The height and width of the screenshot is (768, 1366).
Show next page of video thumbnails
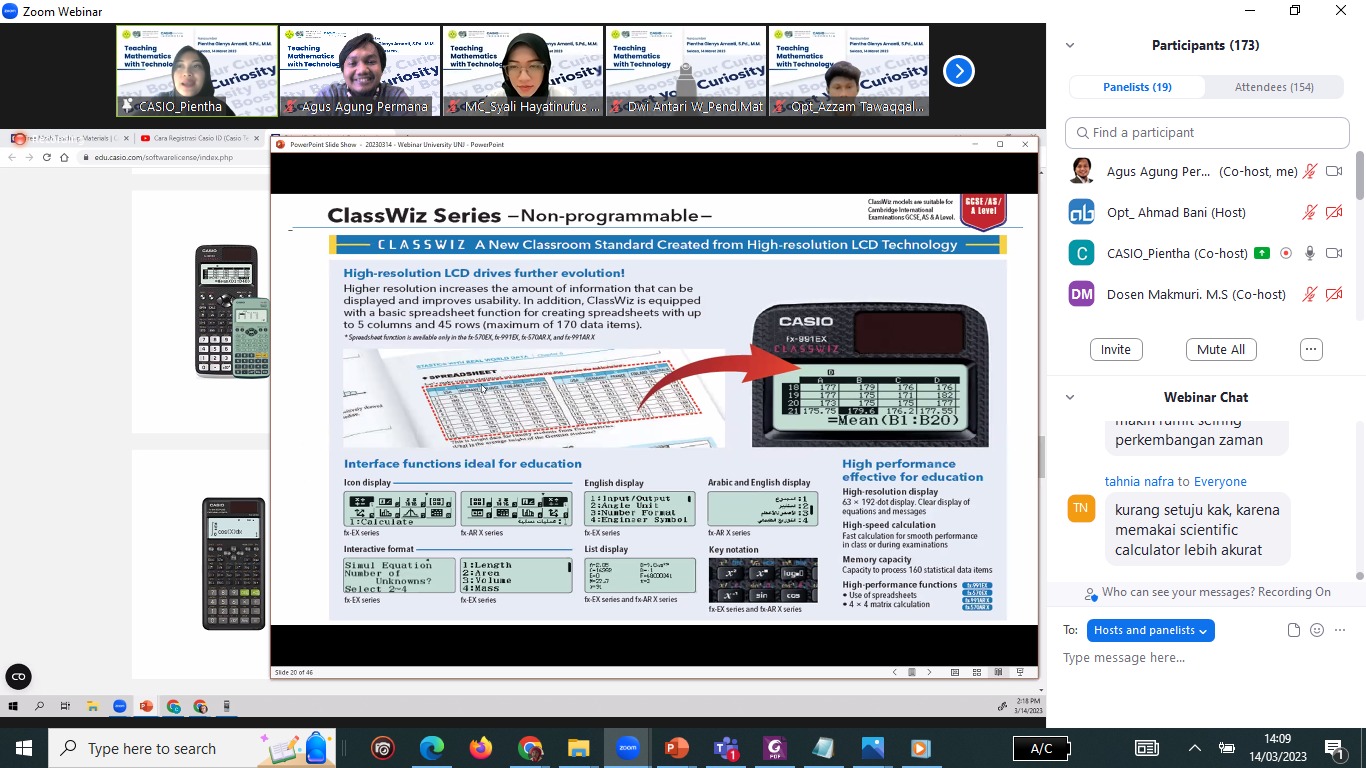958,71
